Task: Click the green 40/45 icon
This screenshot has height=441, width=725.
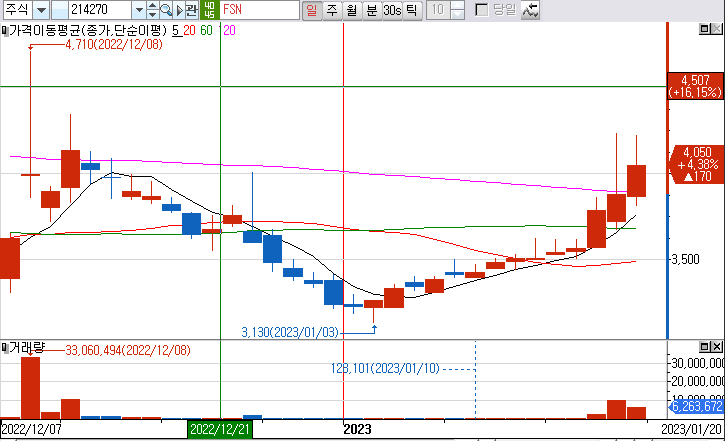Action: [x=209, y=10]
